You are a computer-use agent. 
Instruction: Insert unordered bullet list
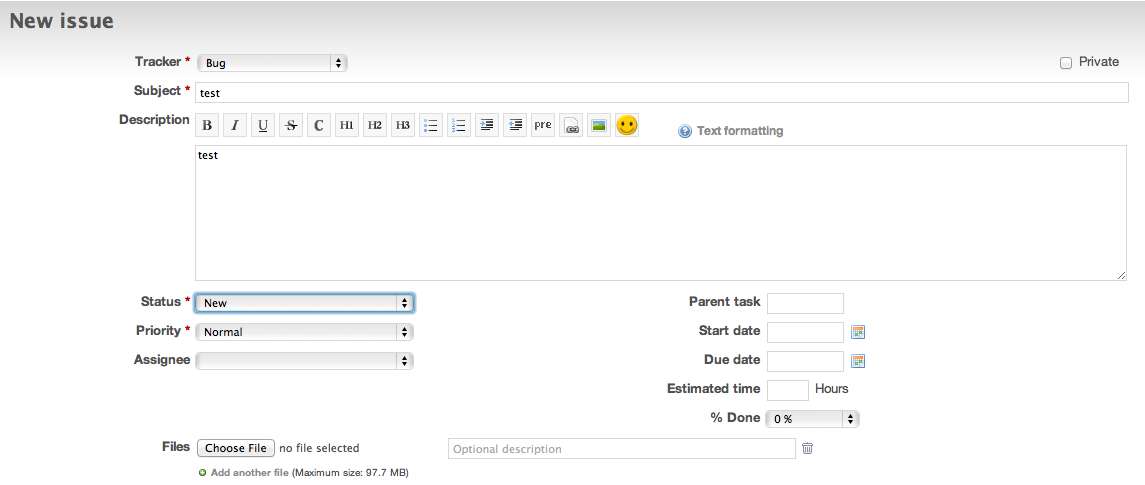pyautogui.click(x=431, y=126)
